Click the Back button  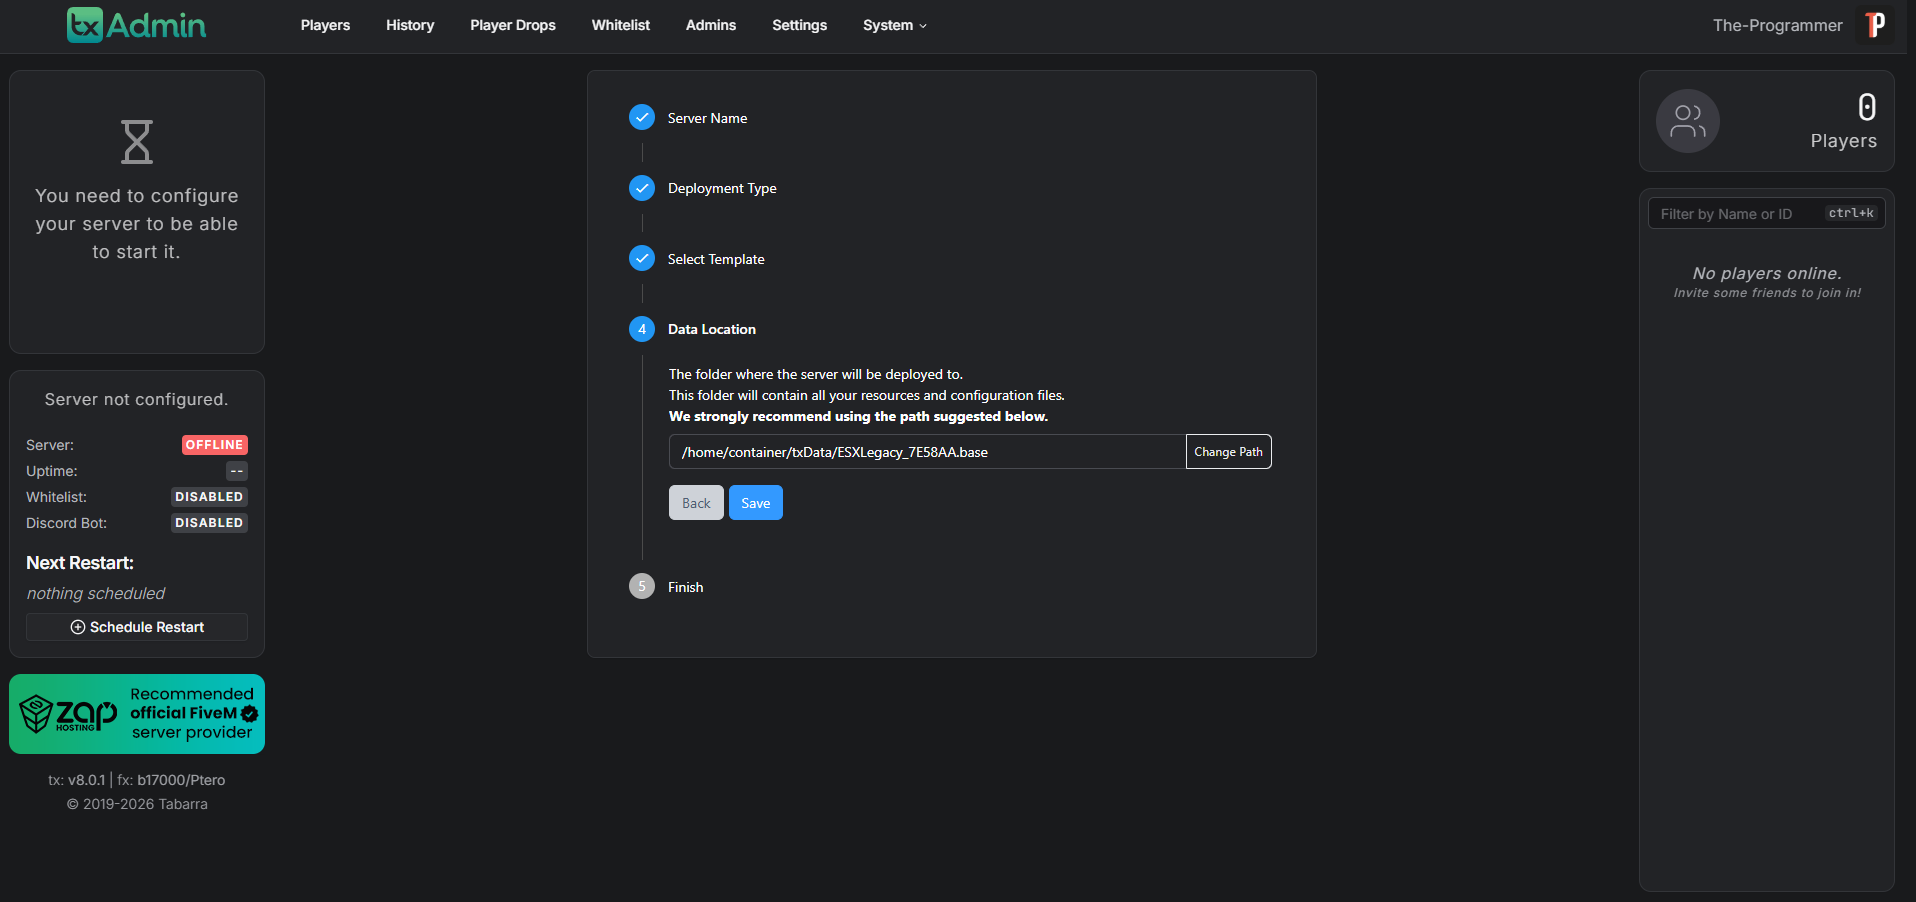click(x=696, y=503)
